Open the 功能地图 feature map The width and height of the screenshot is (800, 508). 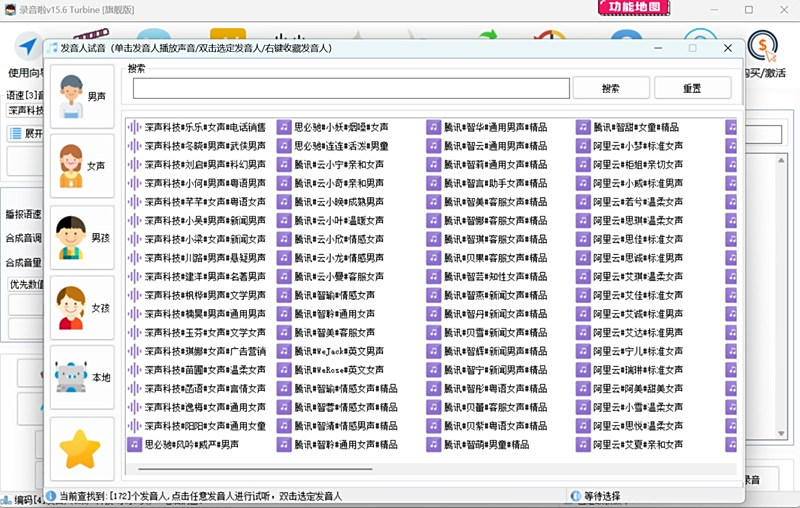pos(635,8)
